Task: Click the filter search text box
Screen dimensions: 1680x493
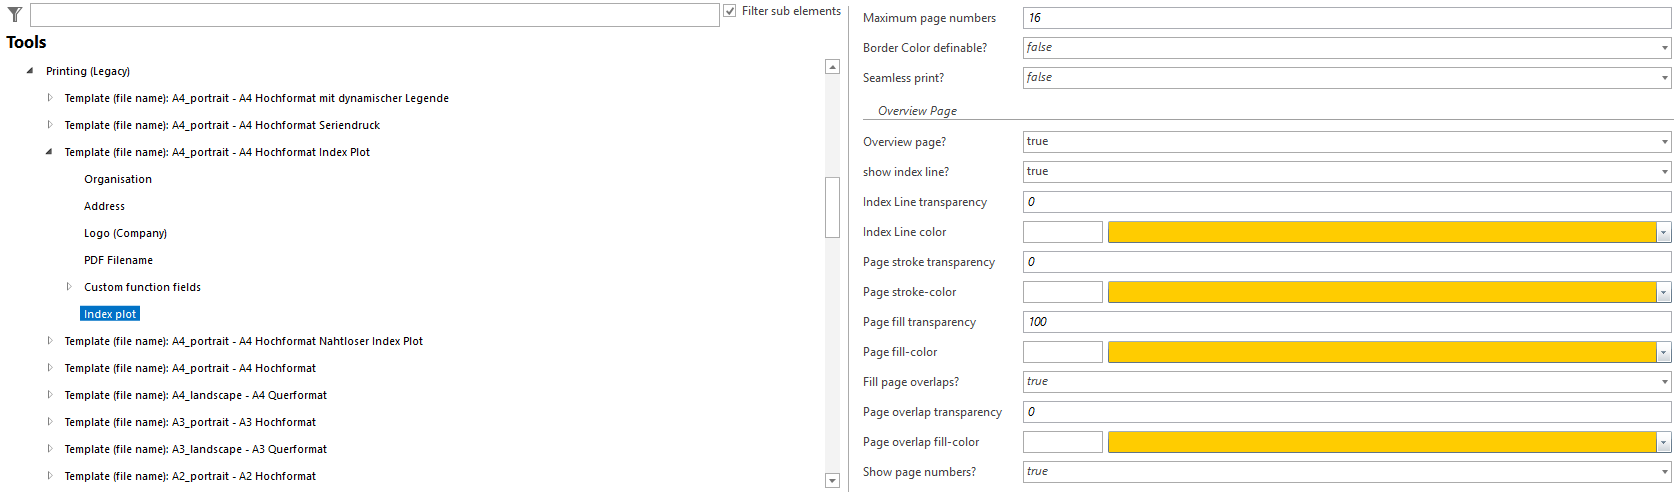Action: point(374,15)
